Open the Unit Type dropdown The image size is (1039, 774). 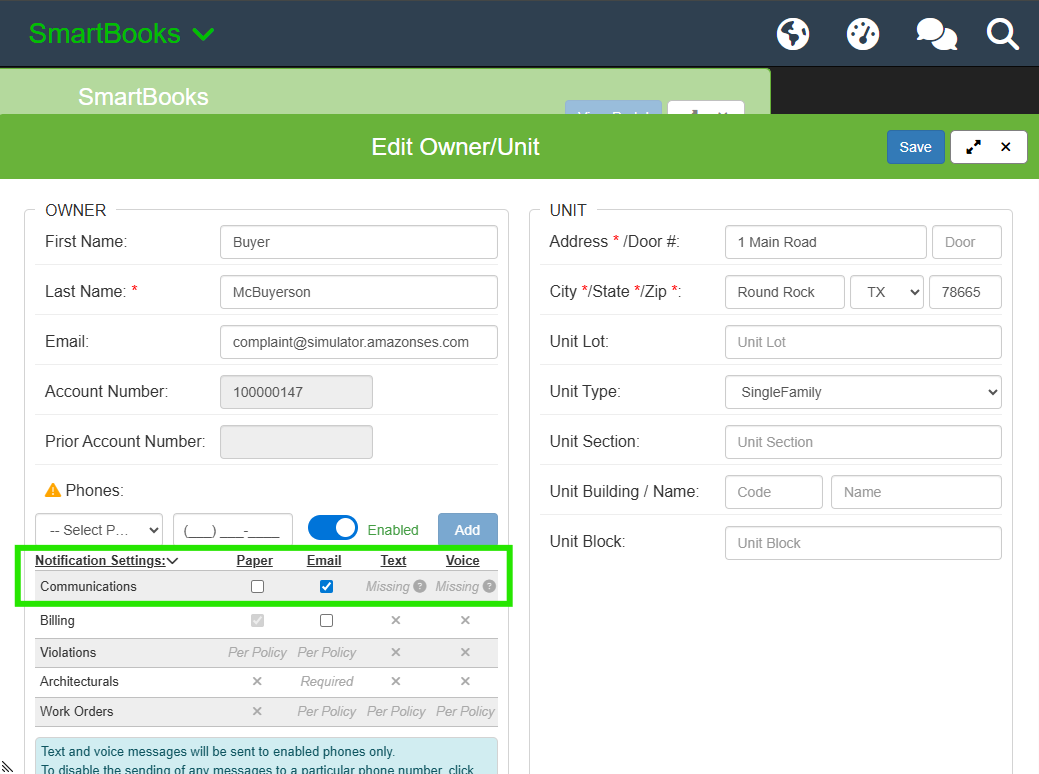(862, 392)
